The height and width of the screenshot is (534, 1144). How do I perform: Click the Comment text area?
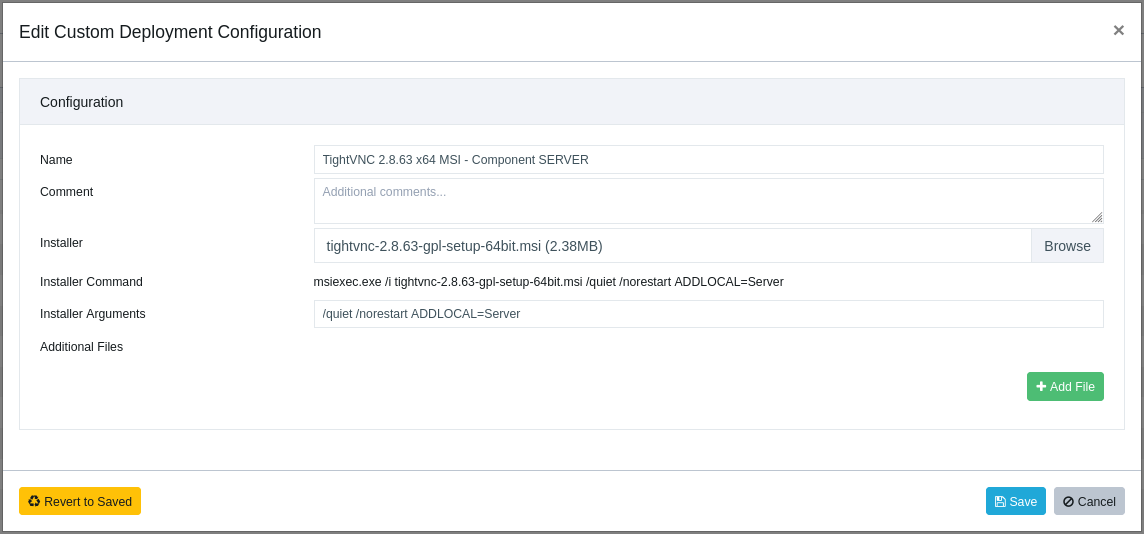coord(708,201)
